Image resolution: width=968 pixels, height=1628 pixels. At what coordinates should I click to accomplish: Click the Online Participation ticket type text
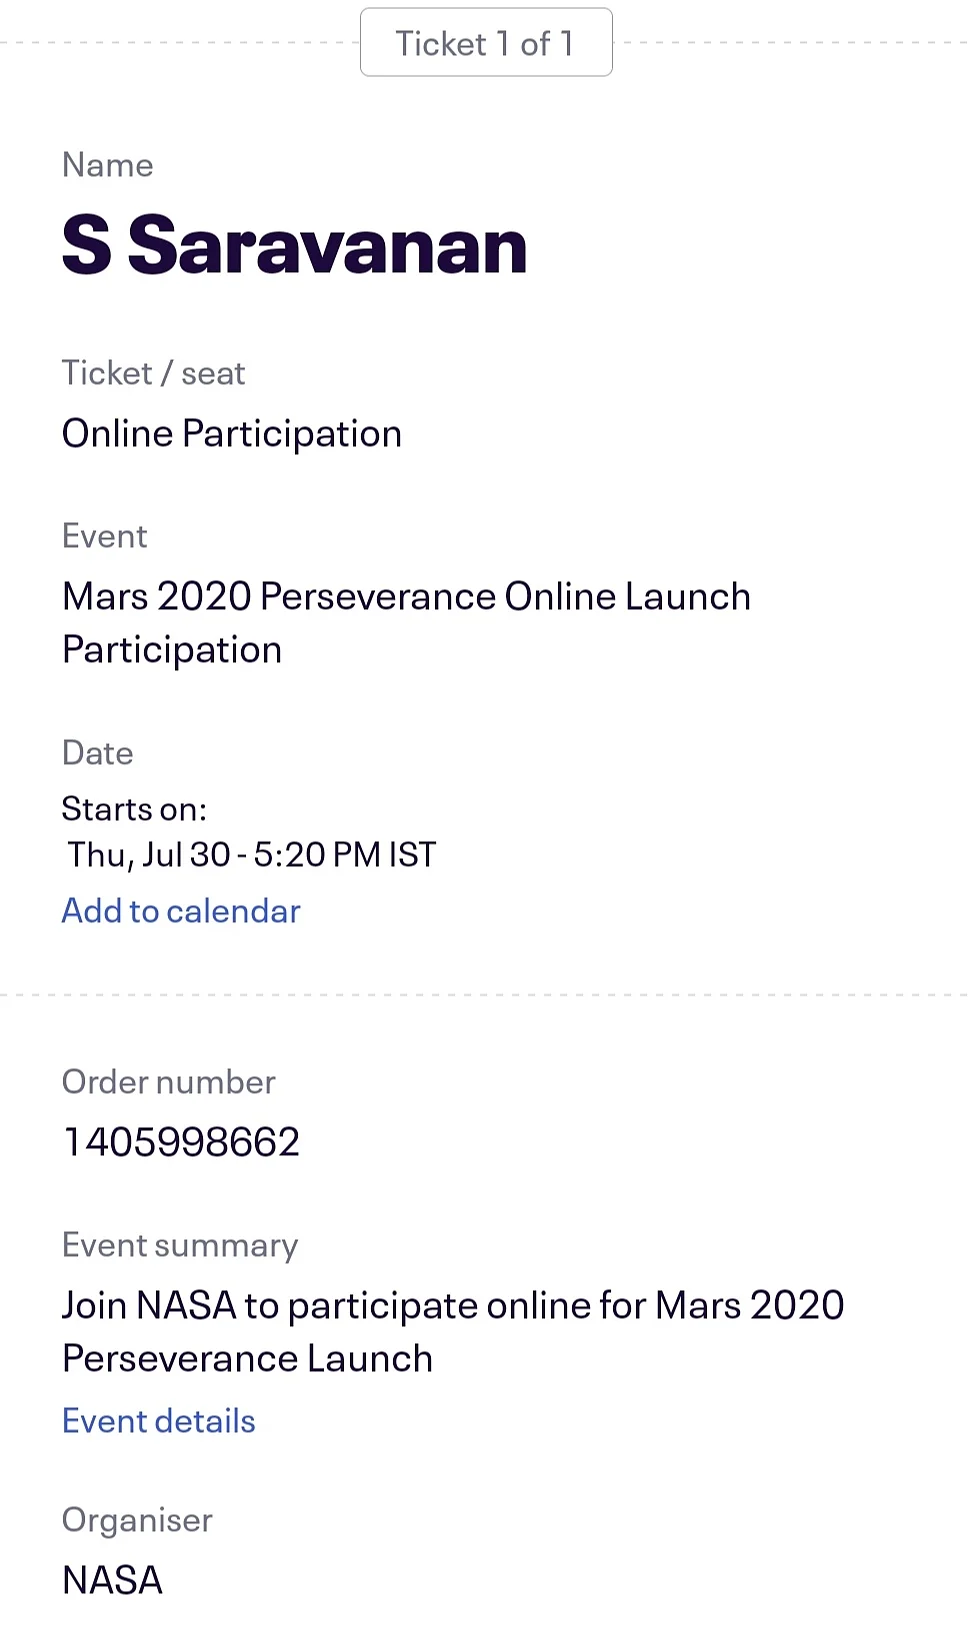click(232, 434)
